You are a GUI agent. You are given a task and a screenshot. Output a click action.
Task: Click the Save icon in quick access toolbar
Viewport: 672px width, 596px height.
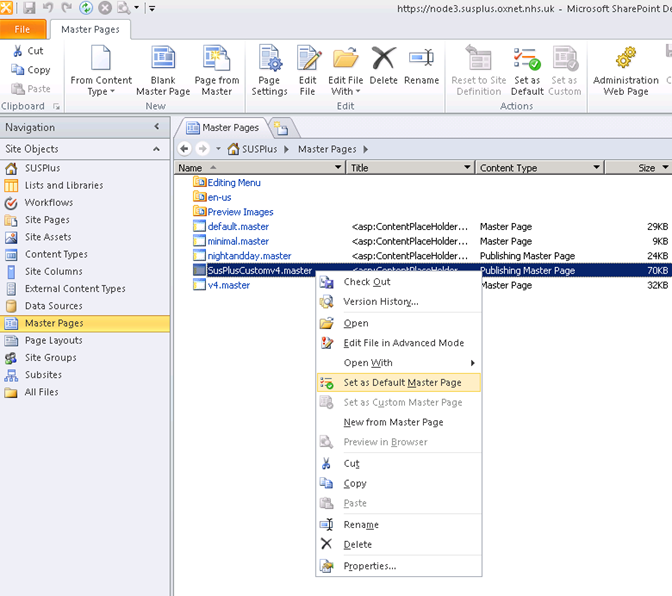(29, 8)
